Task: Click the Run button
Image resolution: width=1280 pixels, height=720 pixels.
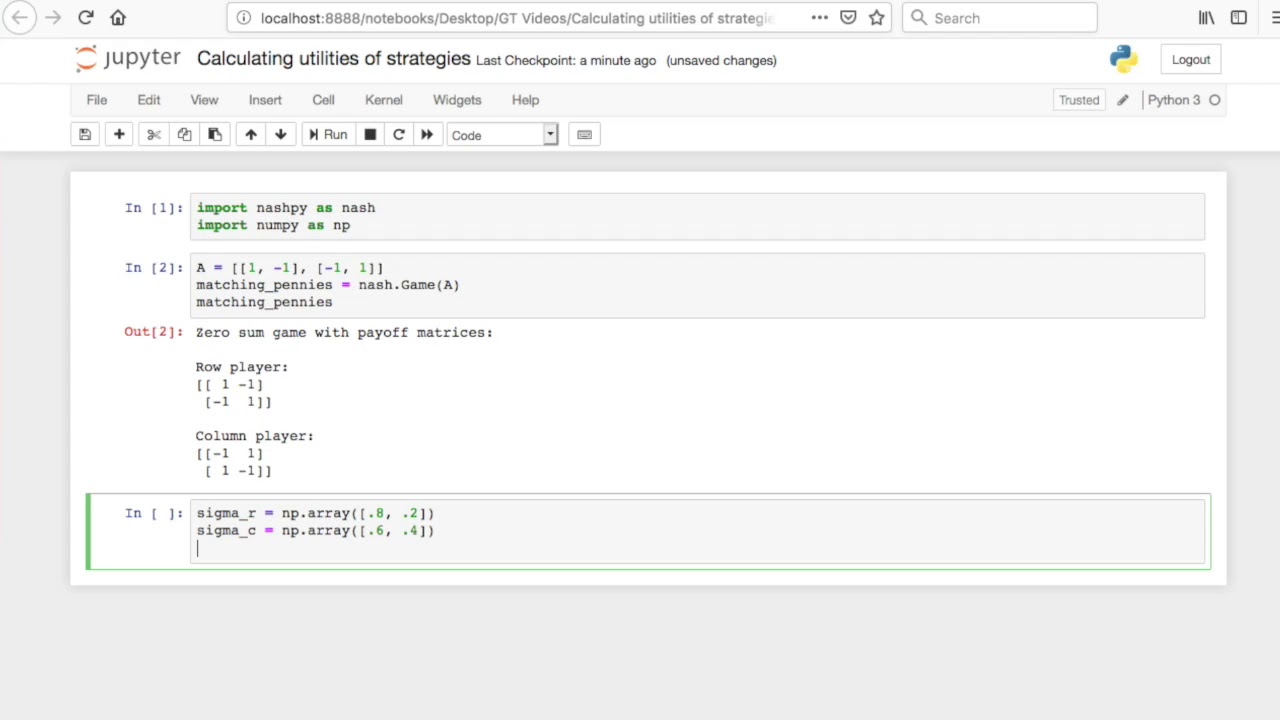Action: point(328,135)
